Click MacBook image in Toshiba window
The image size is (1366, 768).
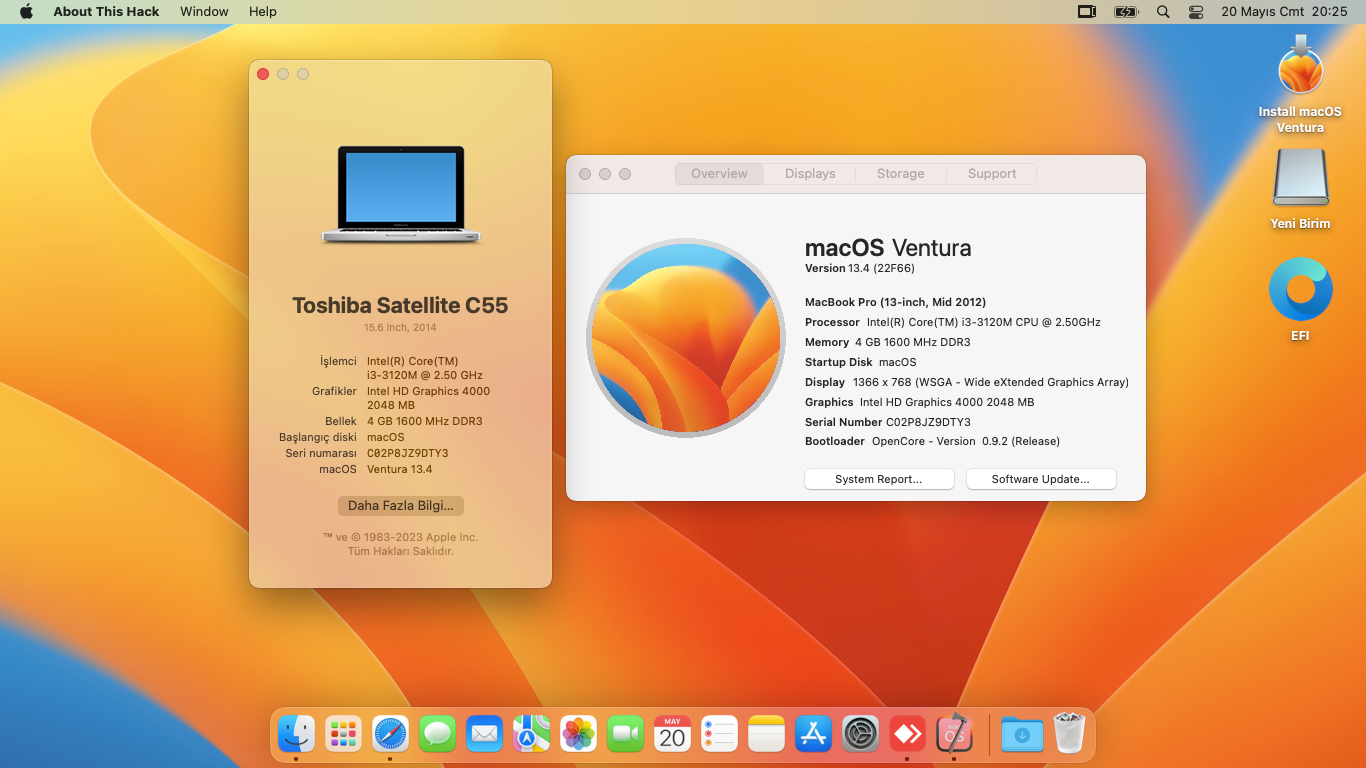point(401,194)
